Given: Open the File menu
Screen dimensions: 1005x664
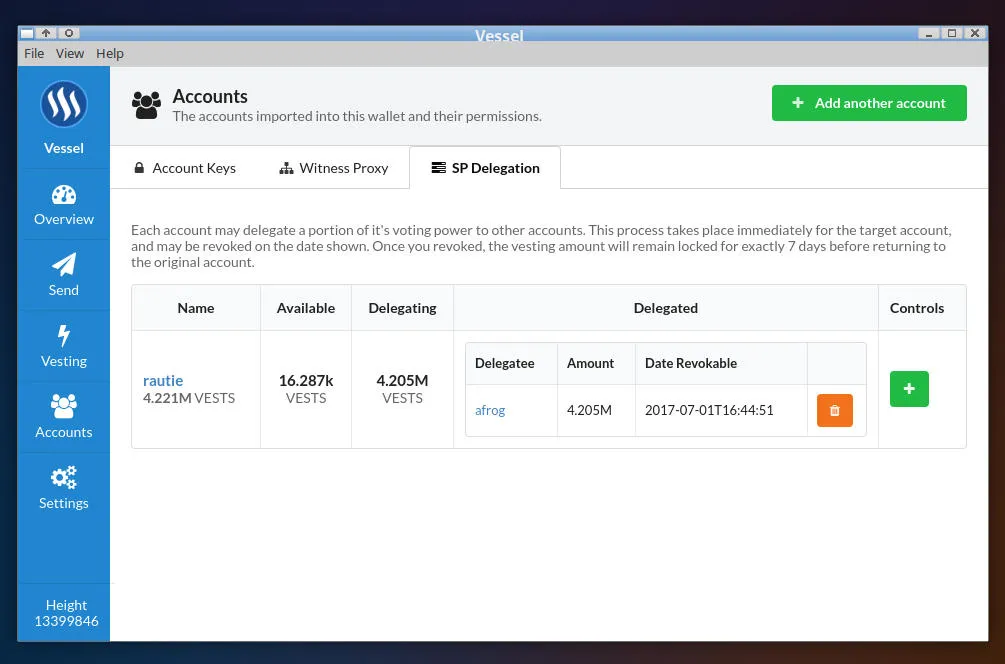Looking at the screenshot, I should (x=34, y=54).
